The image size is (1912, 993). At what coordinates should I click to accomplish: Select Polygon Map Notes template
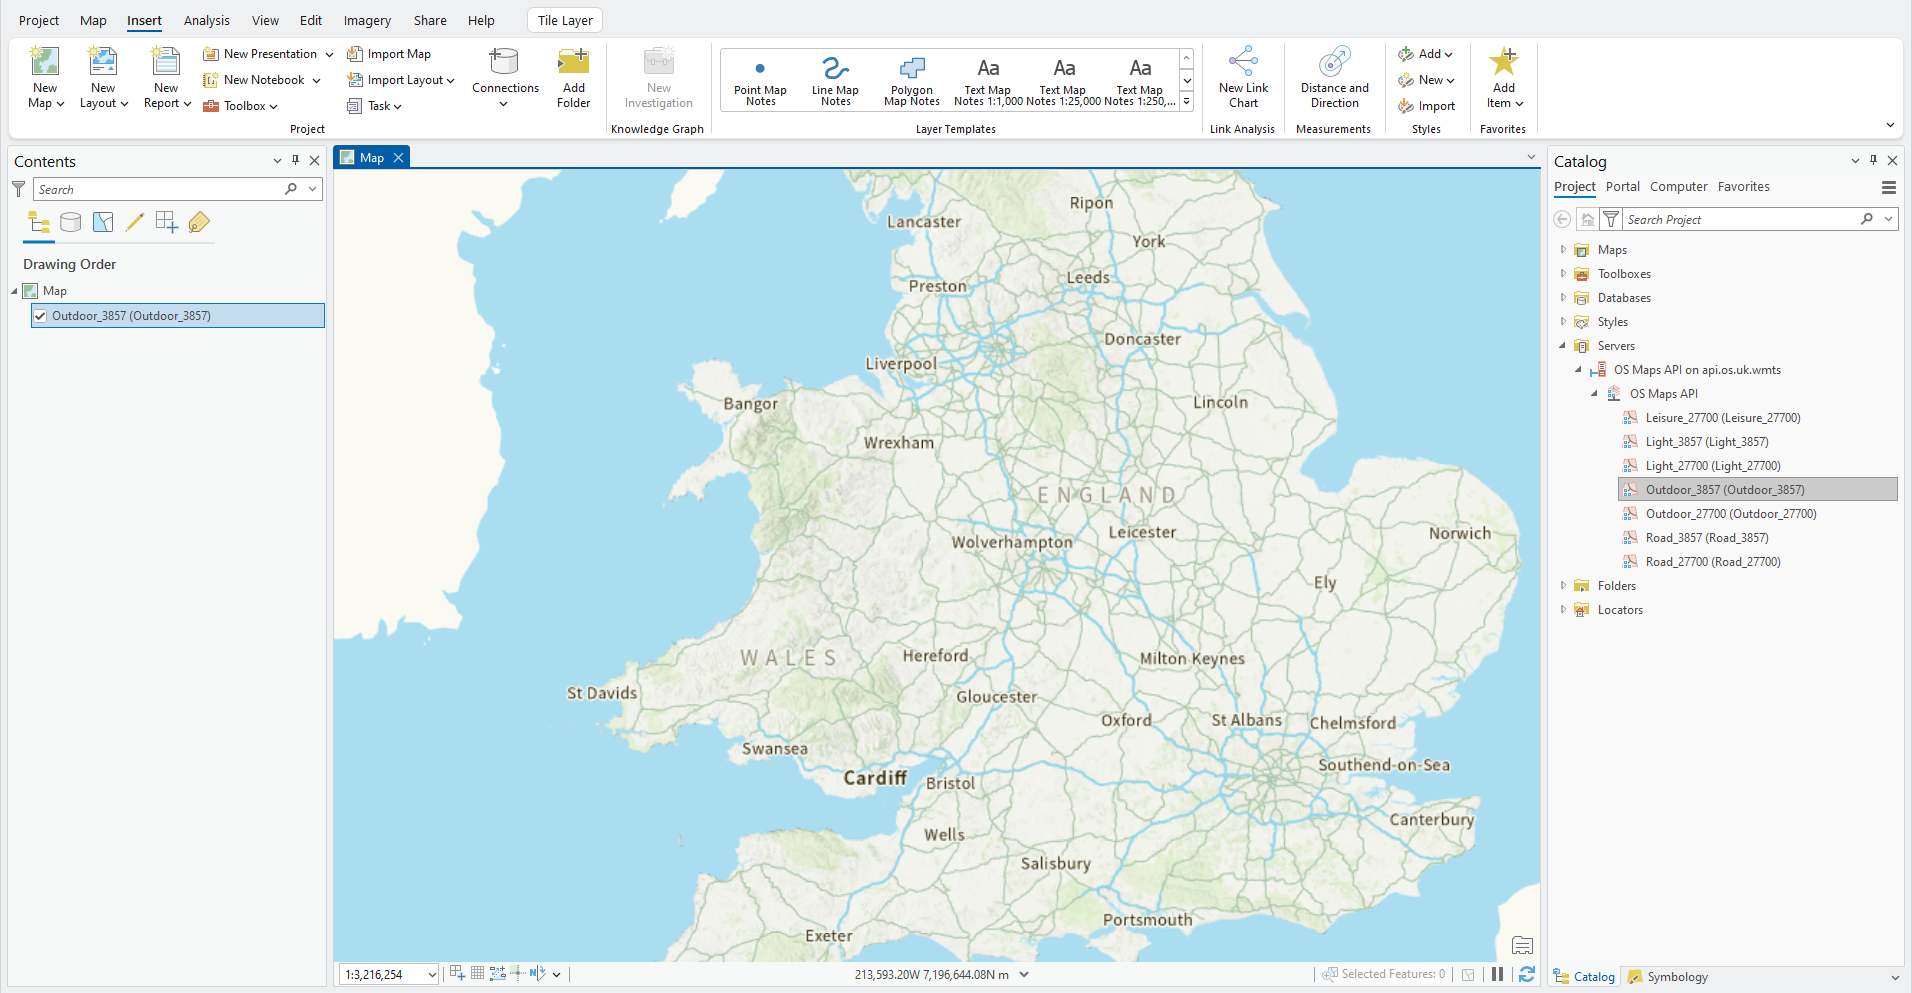point(911,80)
